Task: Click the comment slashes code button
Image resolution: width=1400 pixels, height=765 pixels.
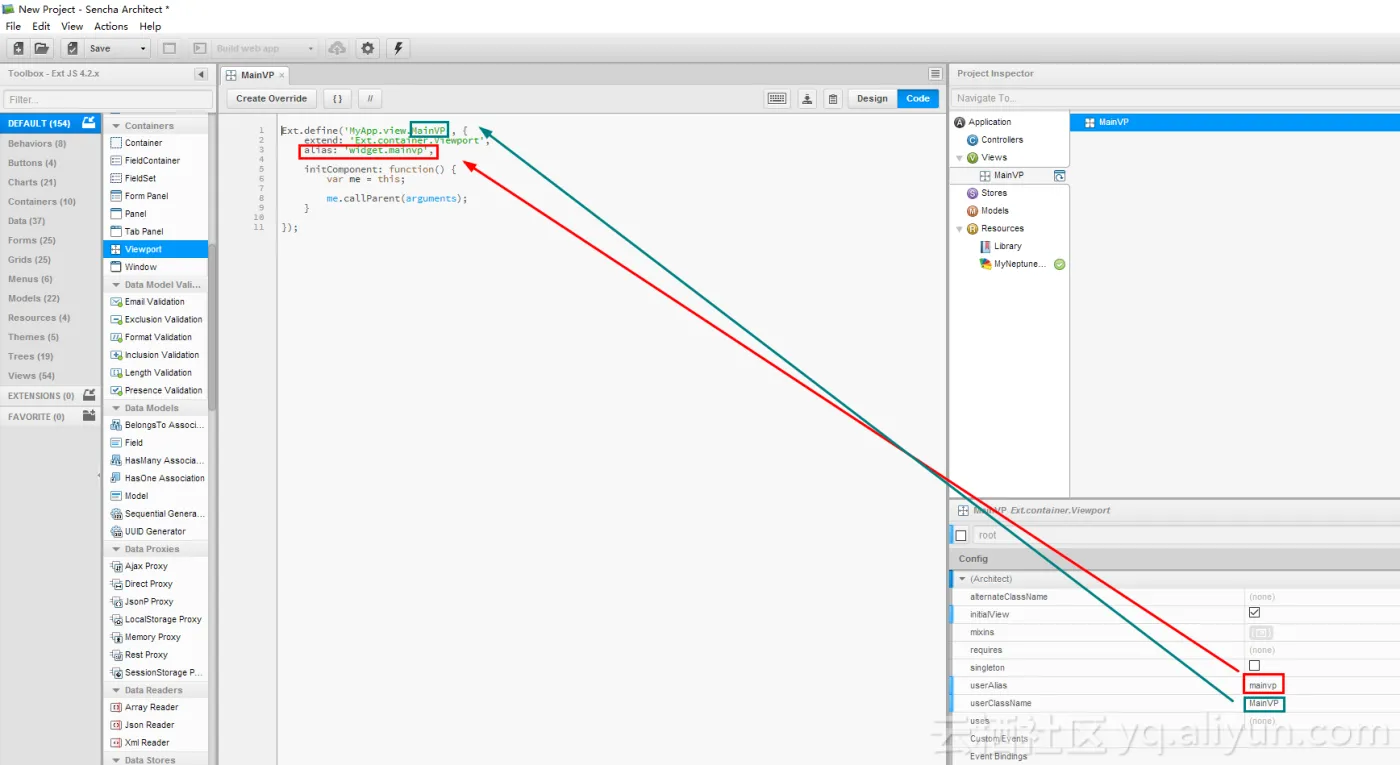Action: tap(370, 98)
